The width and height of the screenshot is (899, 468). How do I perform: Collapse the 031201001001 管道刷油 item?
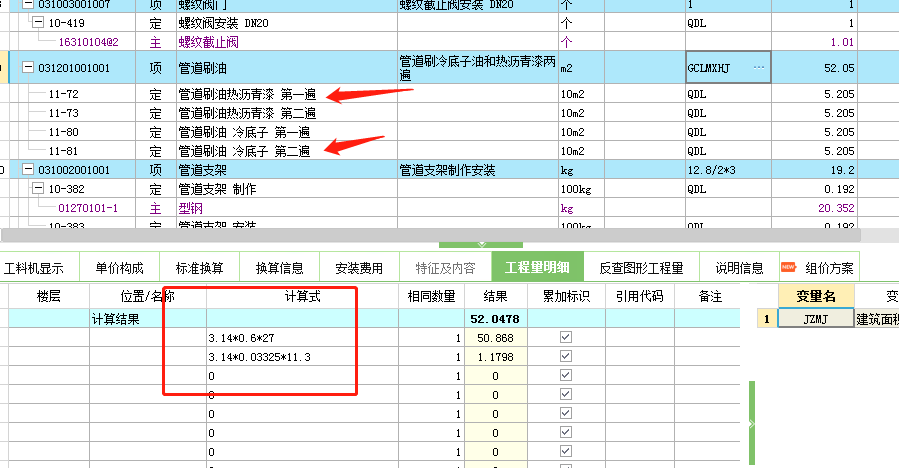pyautogui.click(x=28, y=67)
